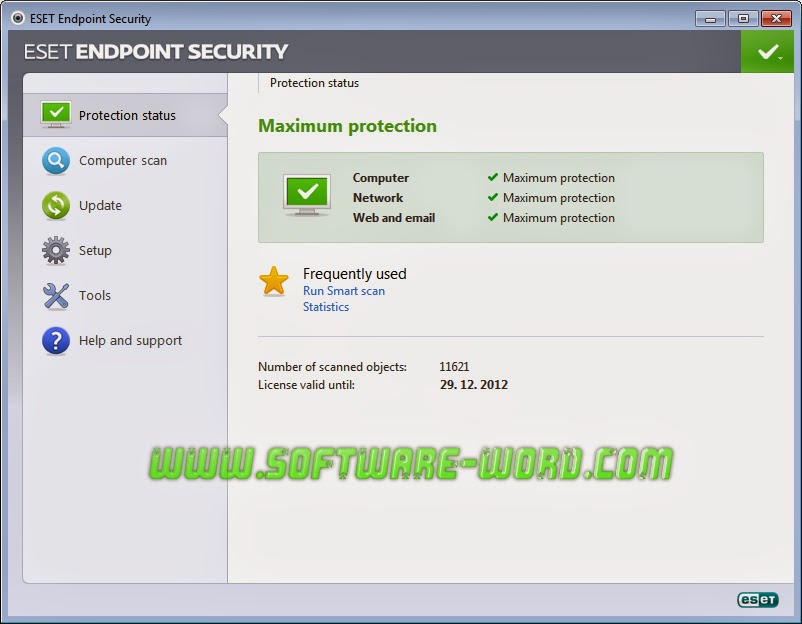This screenshot has height=624, width=802.
Task: Click Number of scanned objects label
Action: [x=332, y=367]
